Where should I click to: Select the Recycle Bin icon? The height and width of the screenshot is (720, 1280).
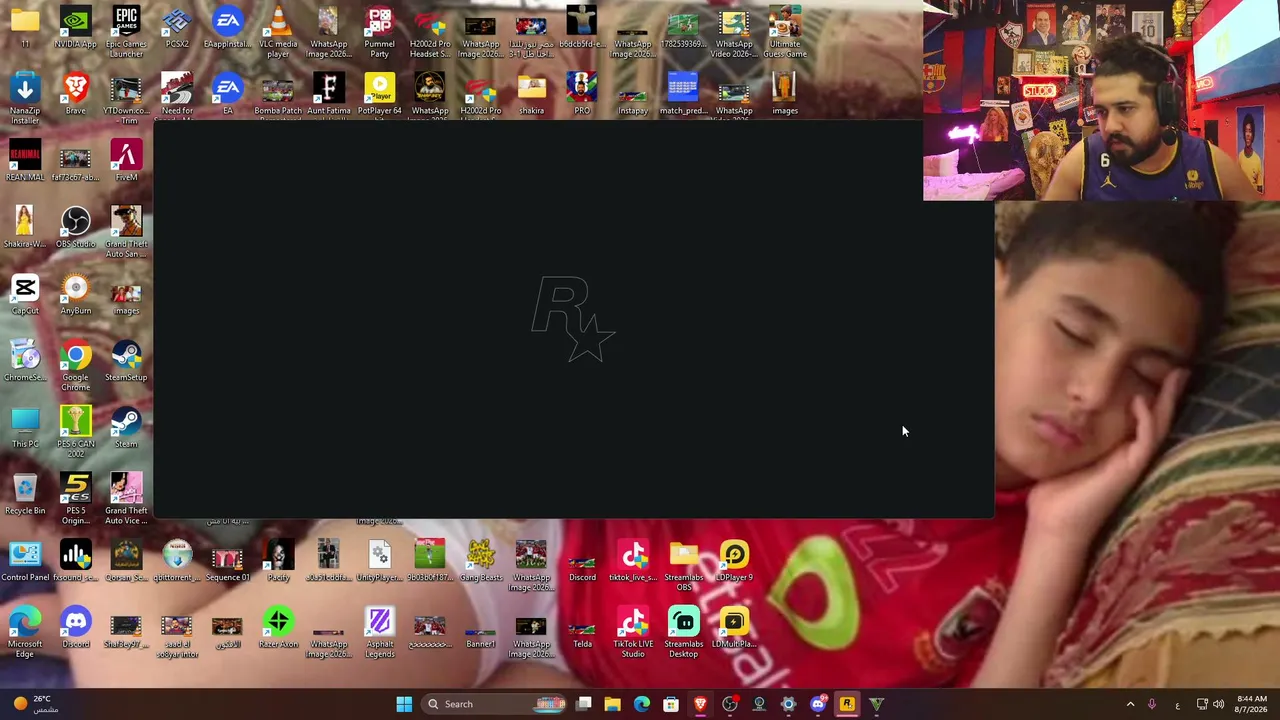pyautogui.click(x=25, y=495)
